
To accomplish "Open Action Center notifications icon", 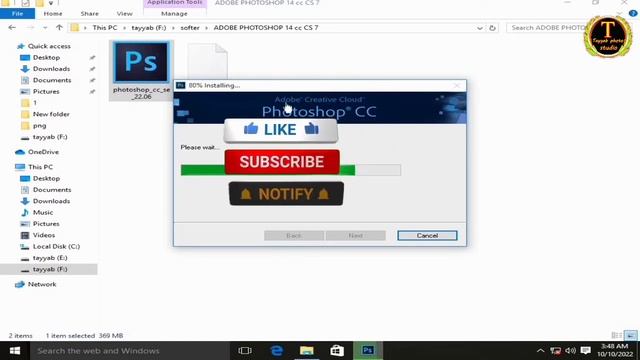I will (x=586, y=351).
